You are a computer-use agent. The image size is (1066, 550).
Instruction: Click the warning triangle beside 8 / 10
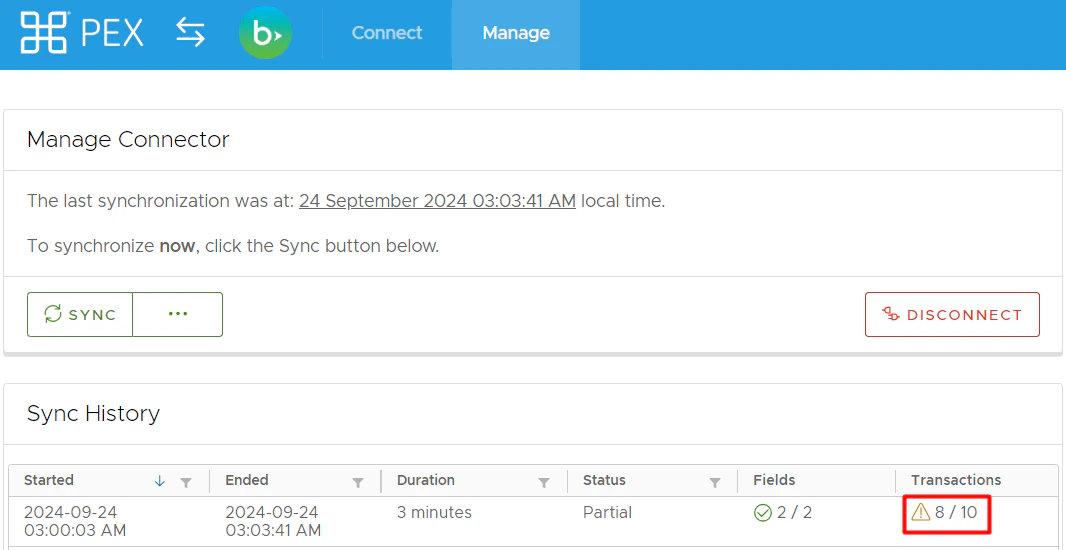(x=921, y=512)
